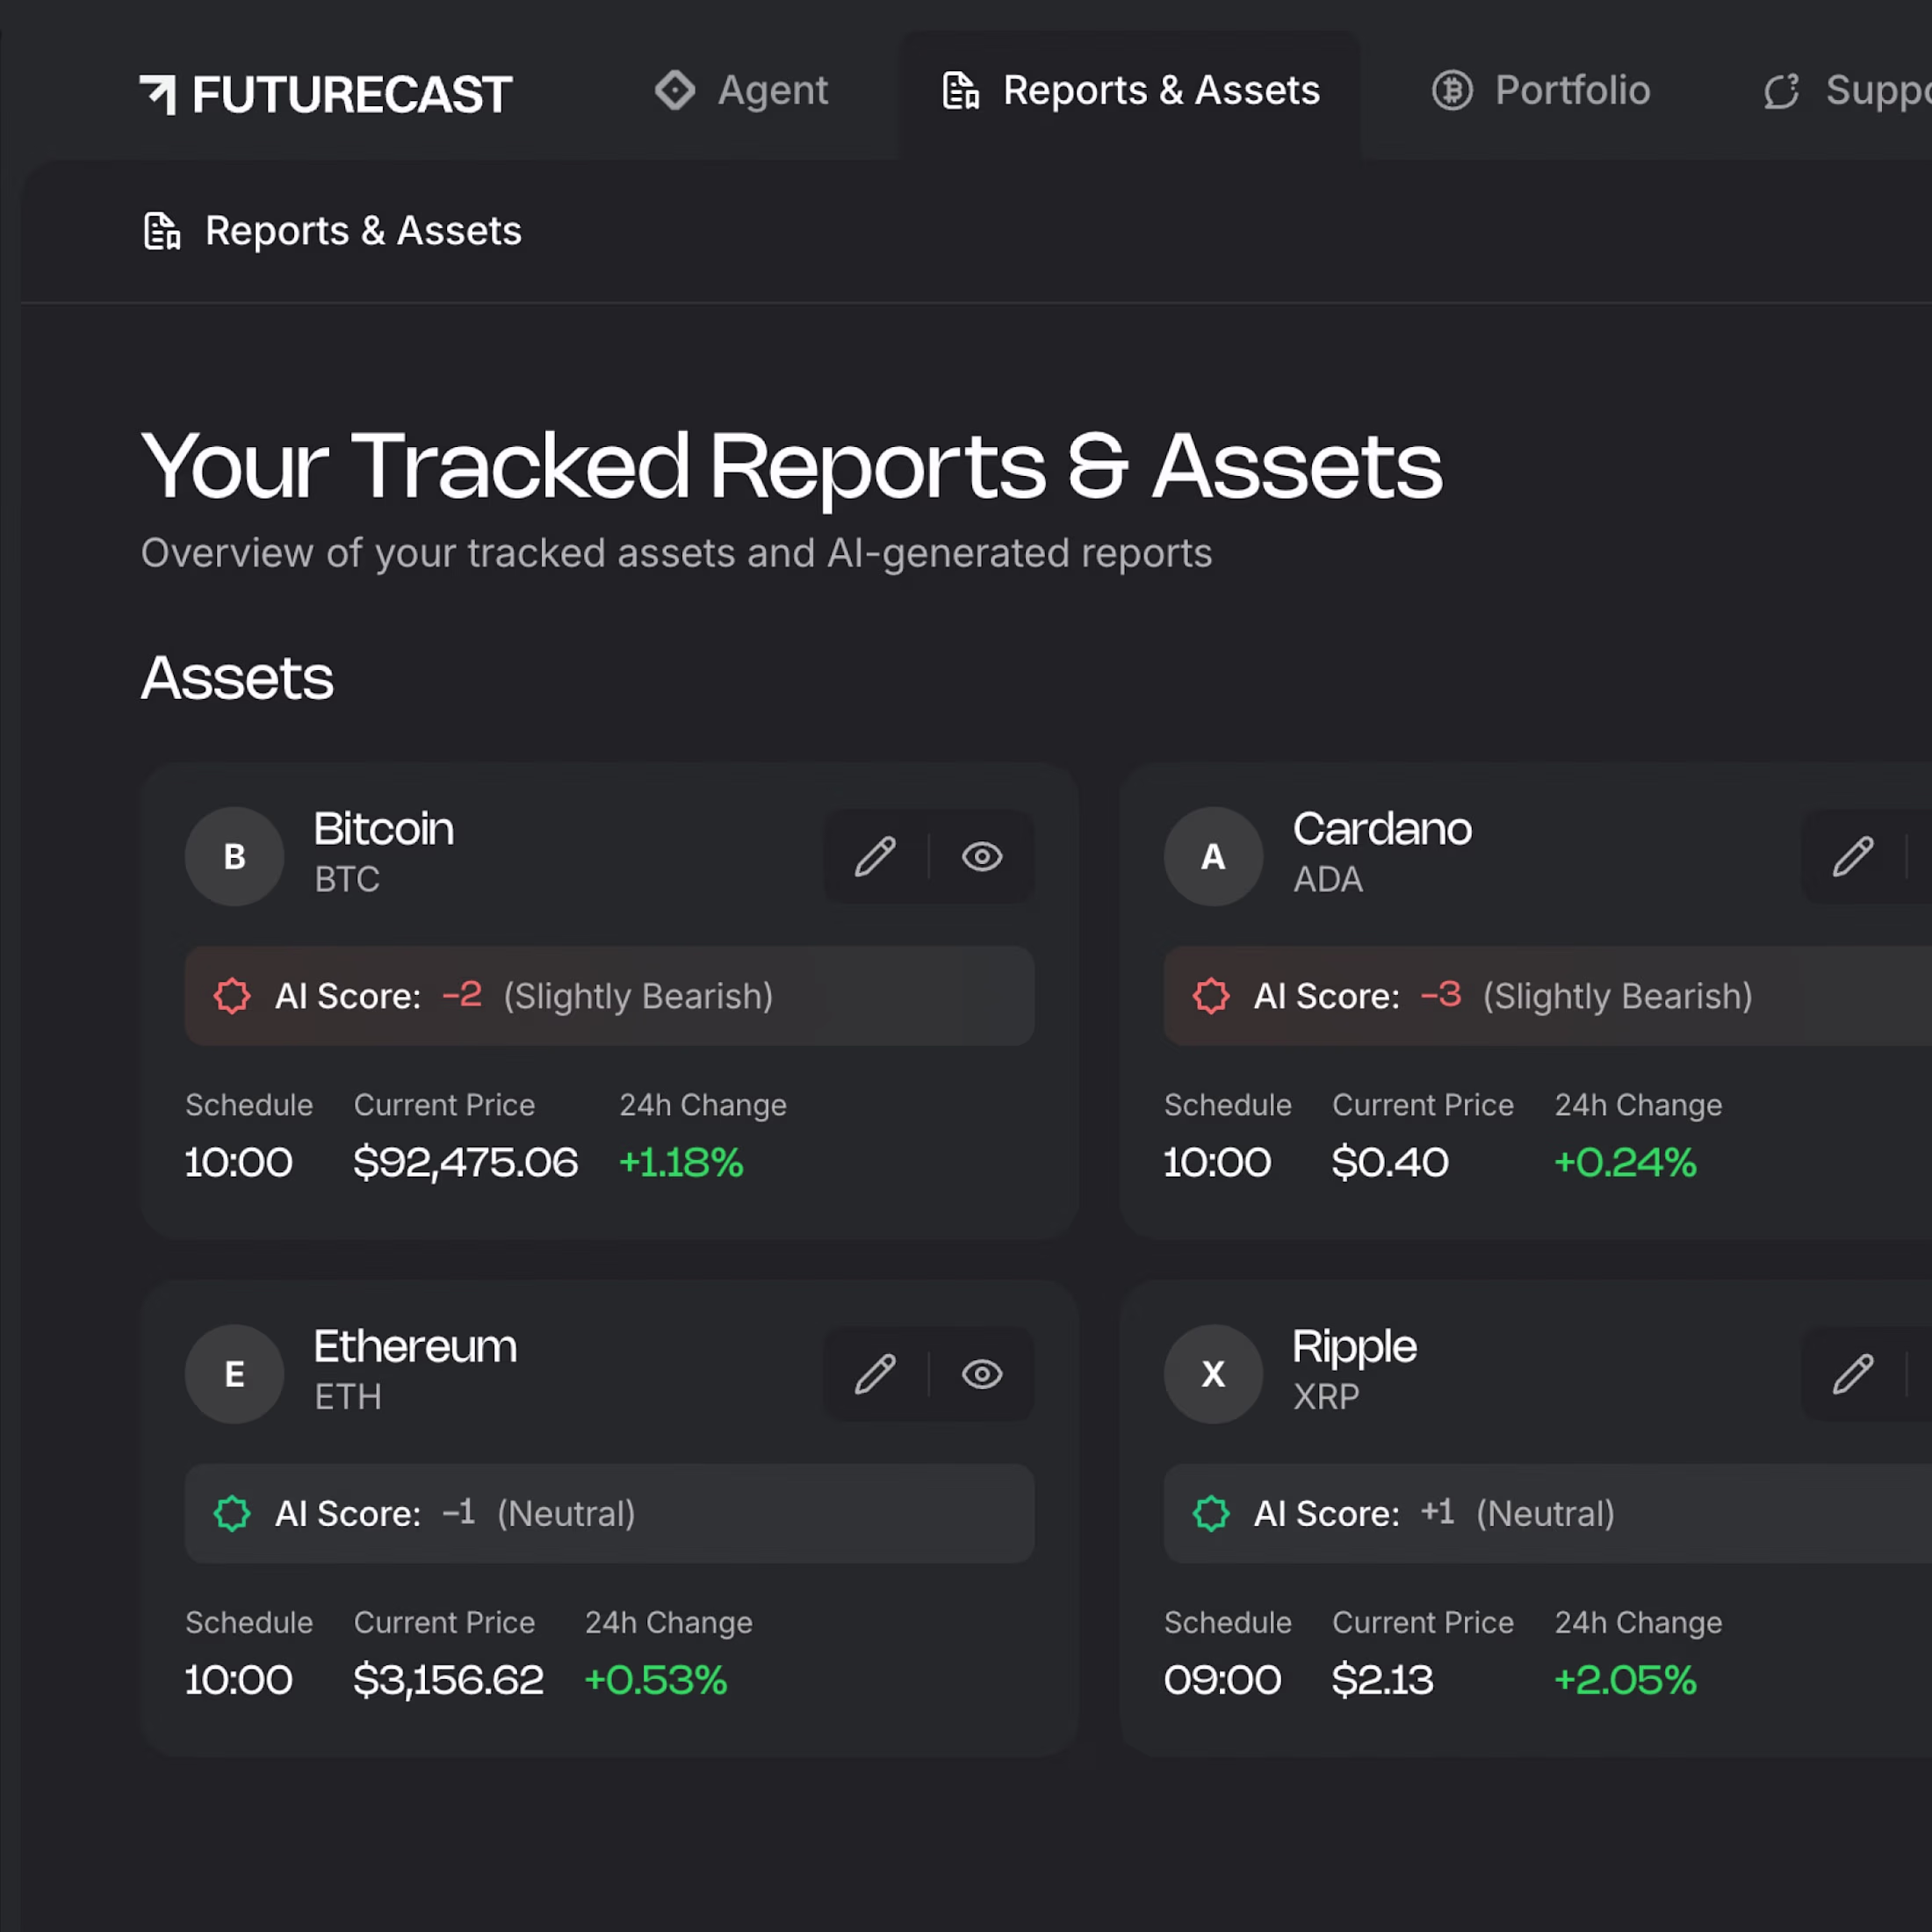Open Cardano AI Score -3 bar
Viewport: 1932px width, 1932px height.
(x=1548, y=996)
